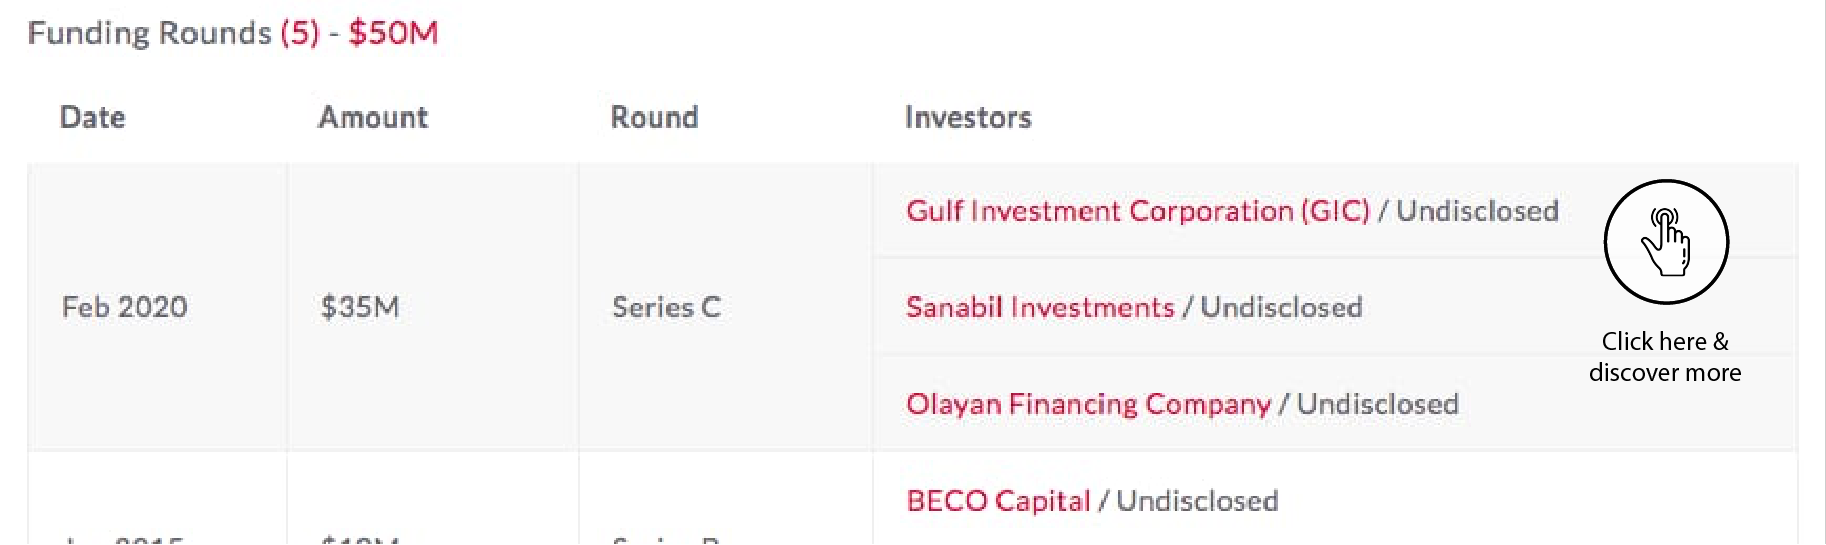This screenshot has width=1826, height=545.
Task: Click Undisclosed beside Sanabil Investments
Action: pos(1281,307)
